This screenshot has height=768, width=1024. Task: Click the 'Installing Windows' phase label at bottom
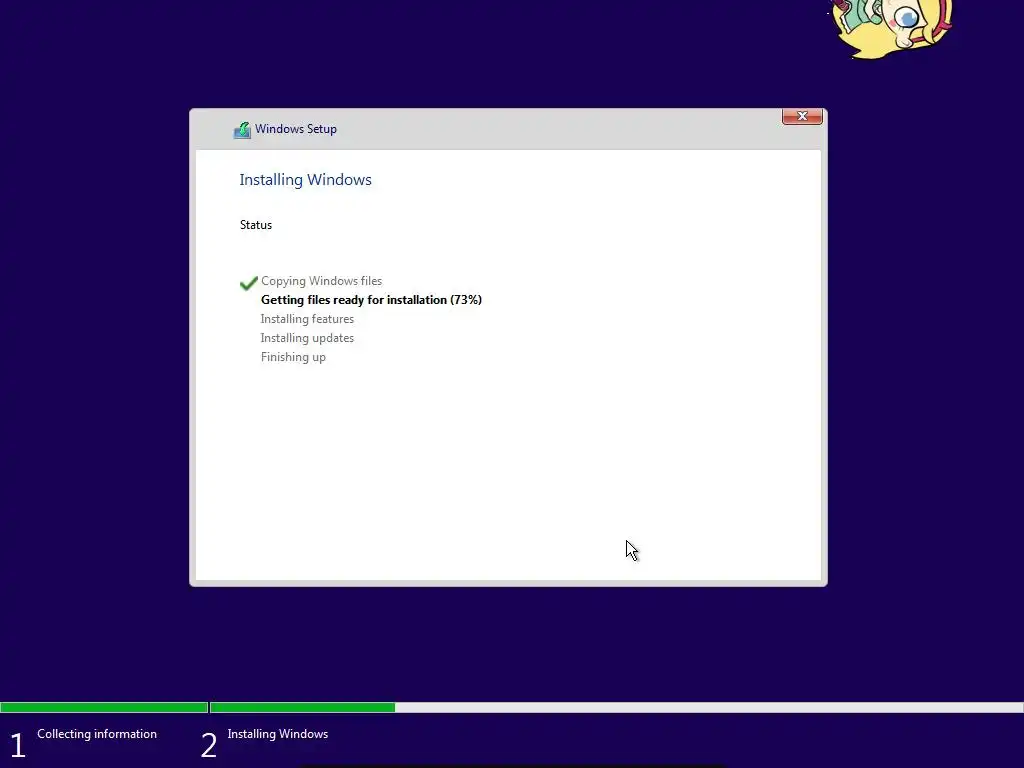tap(278, 734)
